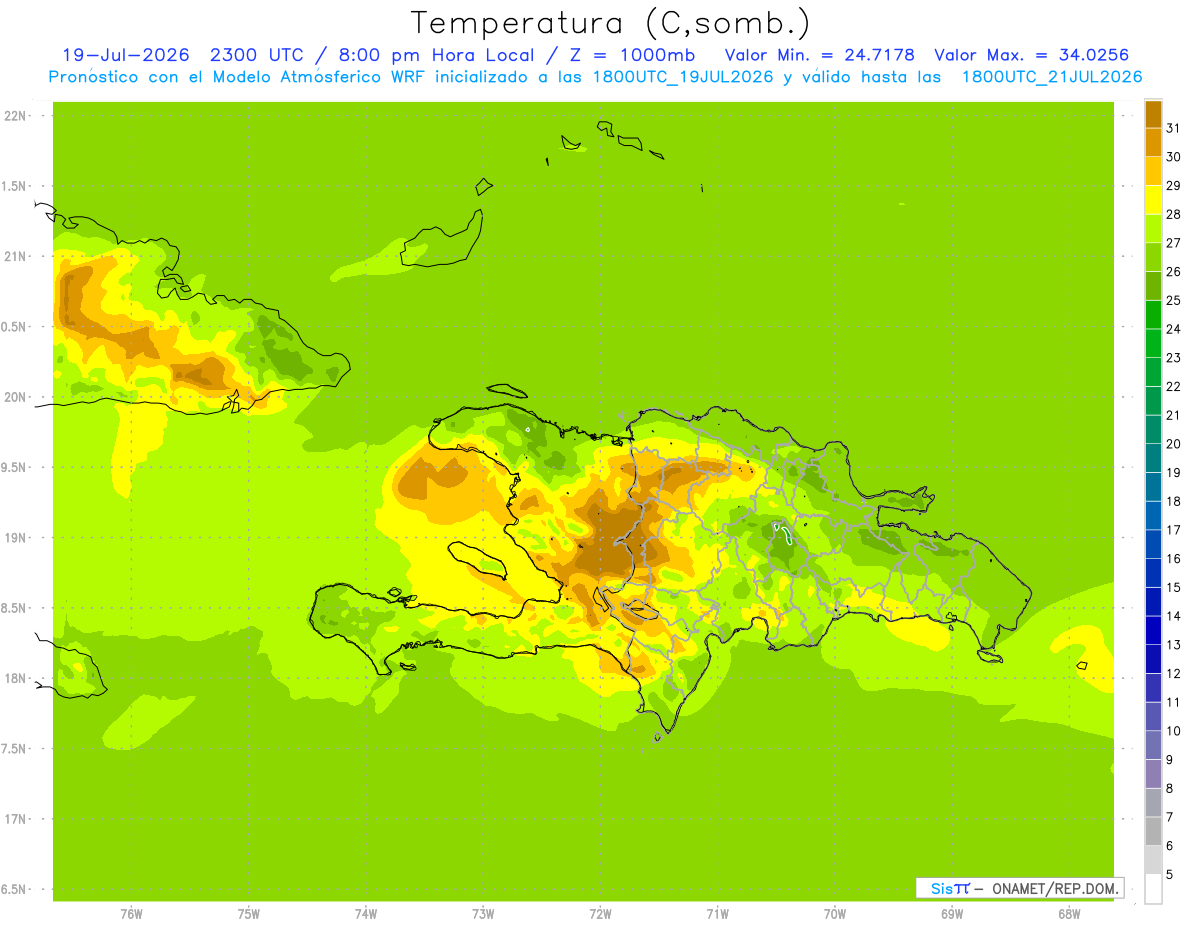The width and height of the screenshot is (1200, 927).
Task: Click the '1800UTC_21JUL2026' valid-until text
Action: click(1052, 77)
